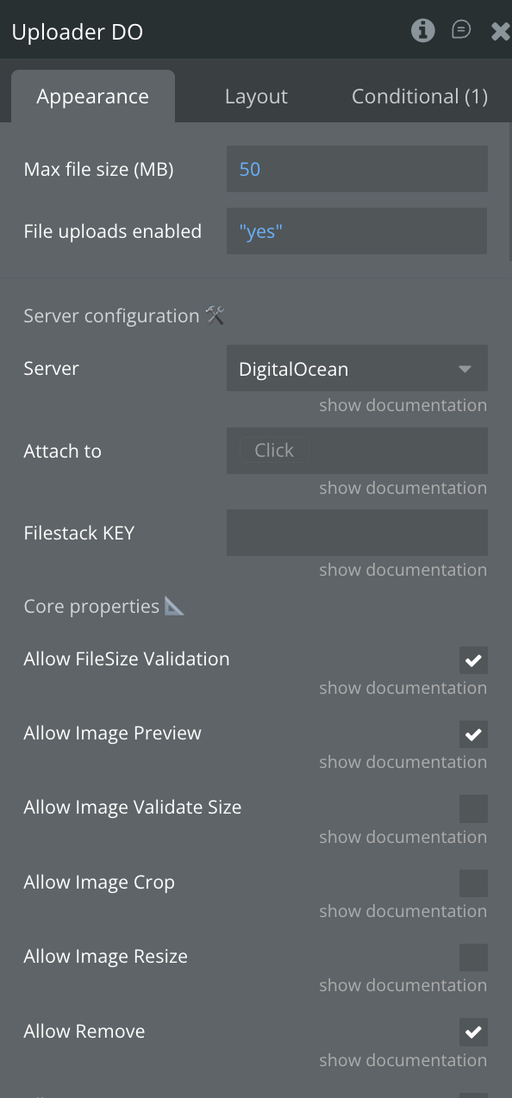Disable the Allow Image Preview checkbox
The height and width of the screenshot is (1098, 512).
point(473,735)
